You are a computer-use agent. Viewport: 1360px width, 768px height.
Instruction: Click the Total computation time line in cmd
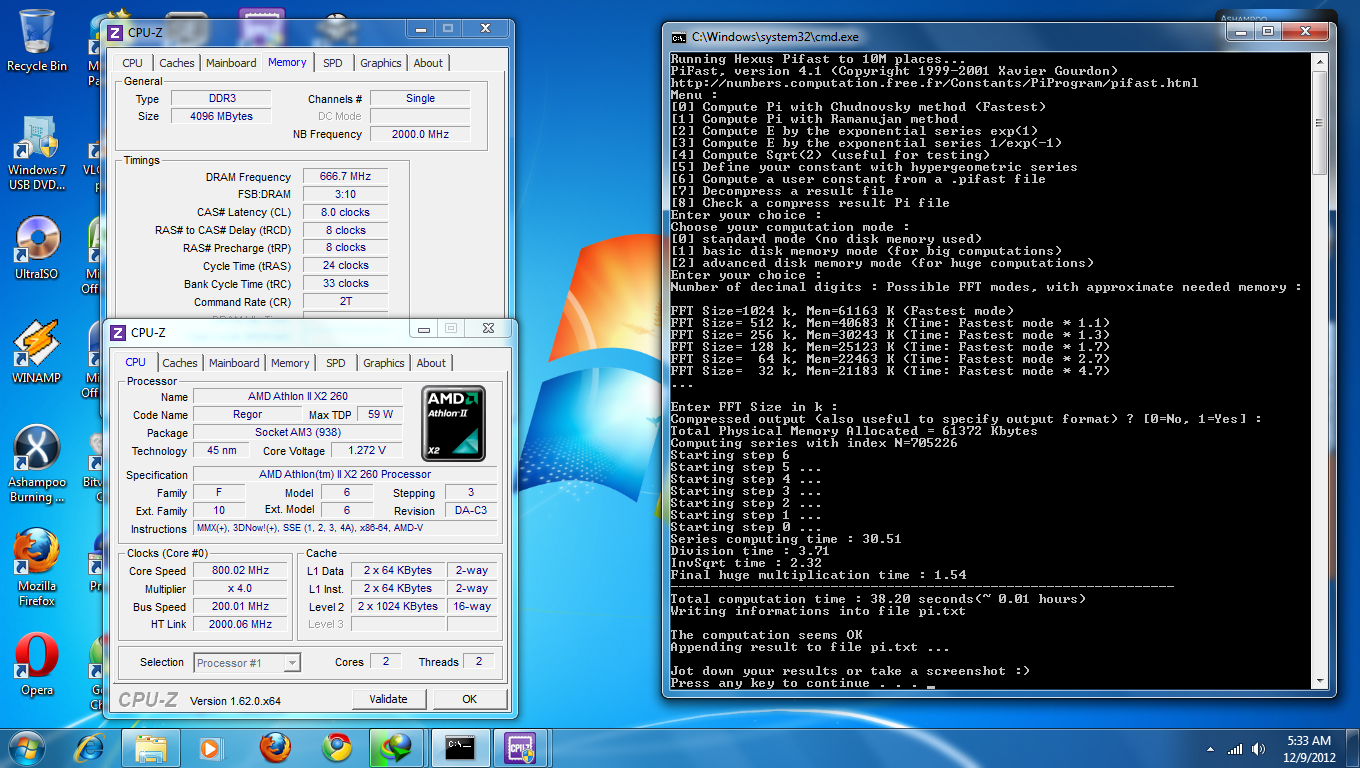pyautogui.click(x=877, y=599)
